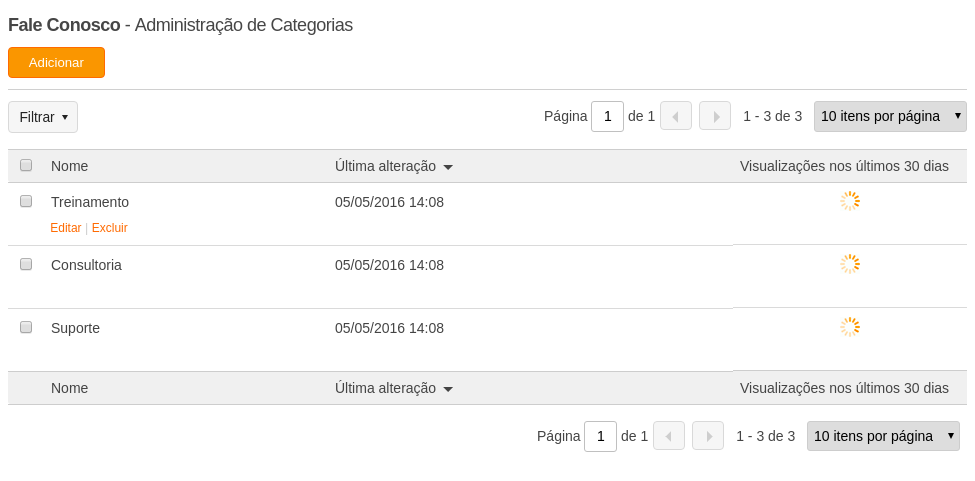Tick the Suporte row checkbox

click(x=26, y=327)
